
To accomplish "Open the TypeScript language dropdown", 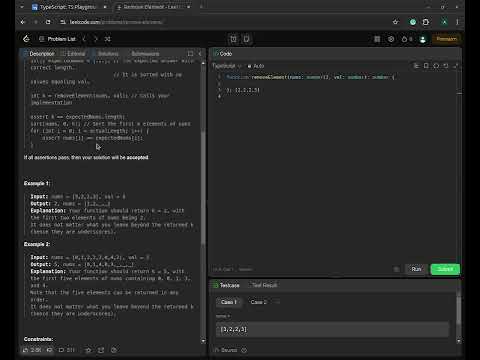I will pyautogui.click(x=227, y=66).
